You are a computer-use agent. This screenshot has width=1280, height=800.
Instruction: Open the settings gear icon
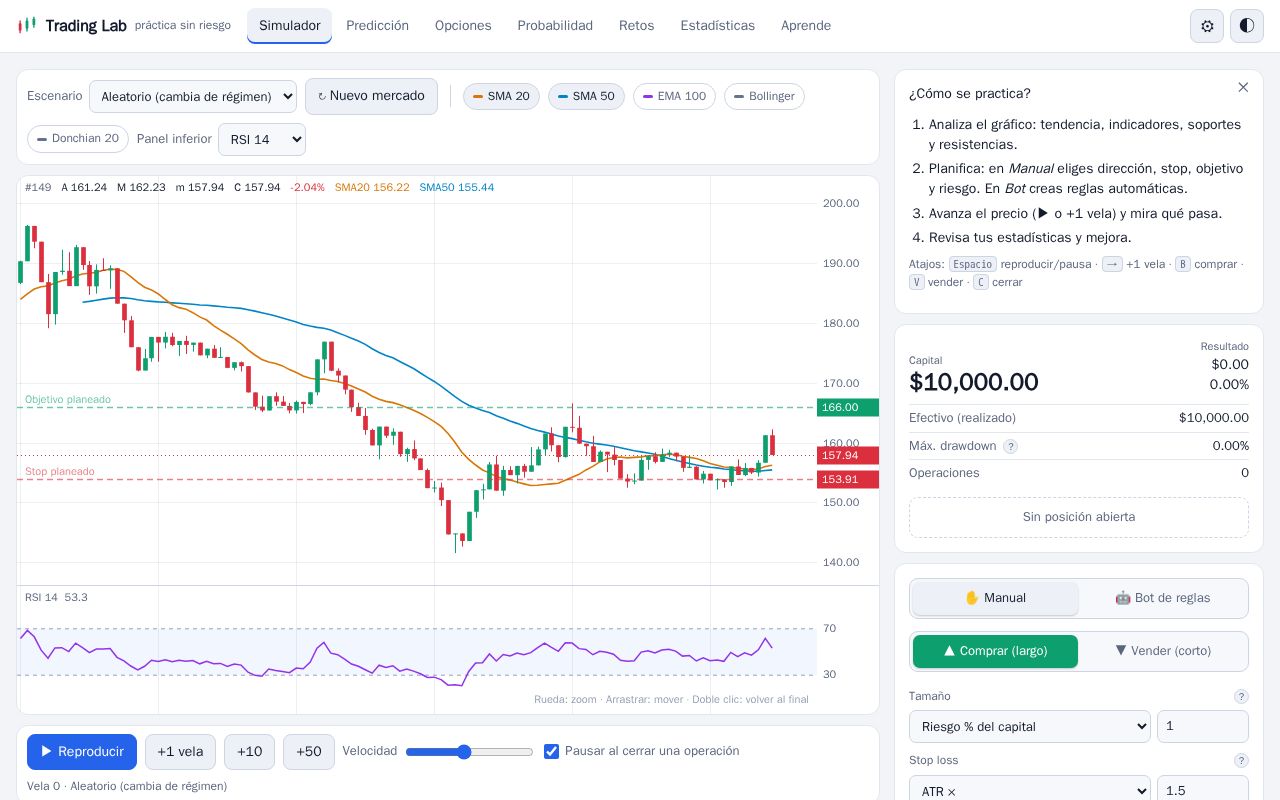click(x=1207, y=26)
